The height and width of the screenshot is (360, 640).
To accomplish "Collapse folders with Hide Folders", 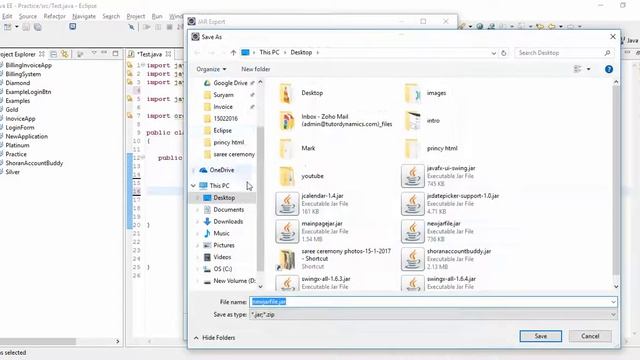I will (x=215, y=338).
